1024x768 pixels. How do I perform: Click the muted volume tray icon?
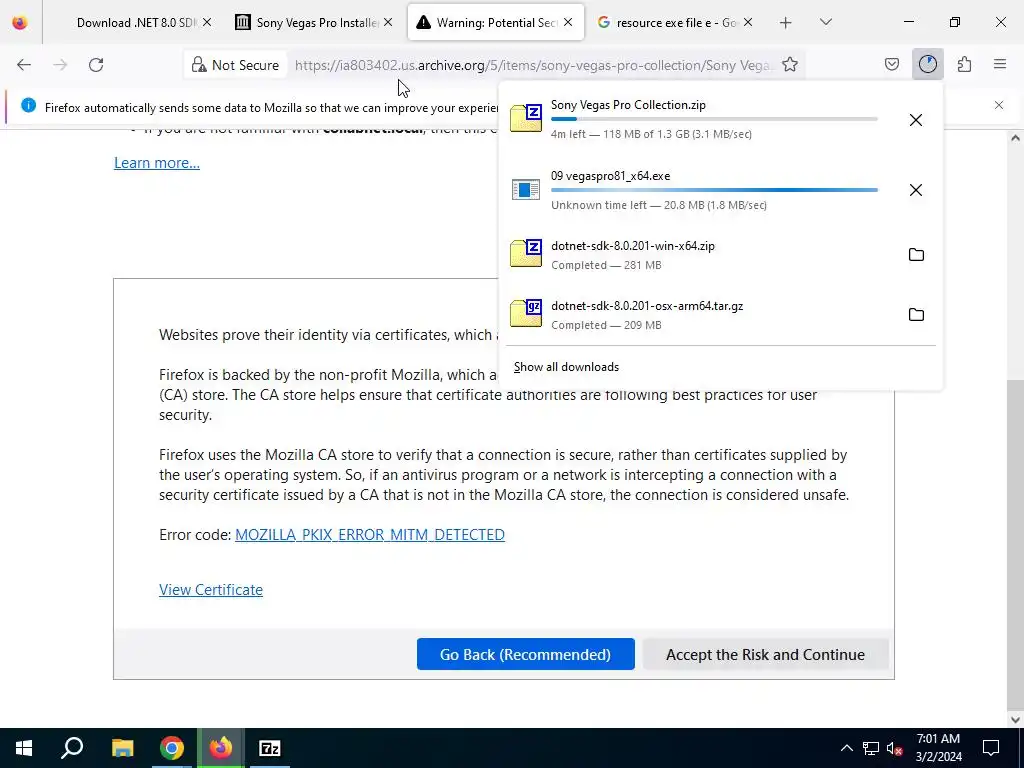click(895, 748)
